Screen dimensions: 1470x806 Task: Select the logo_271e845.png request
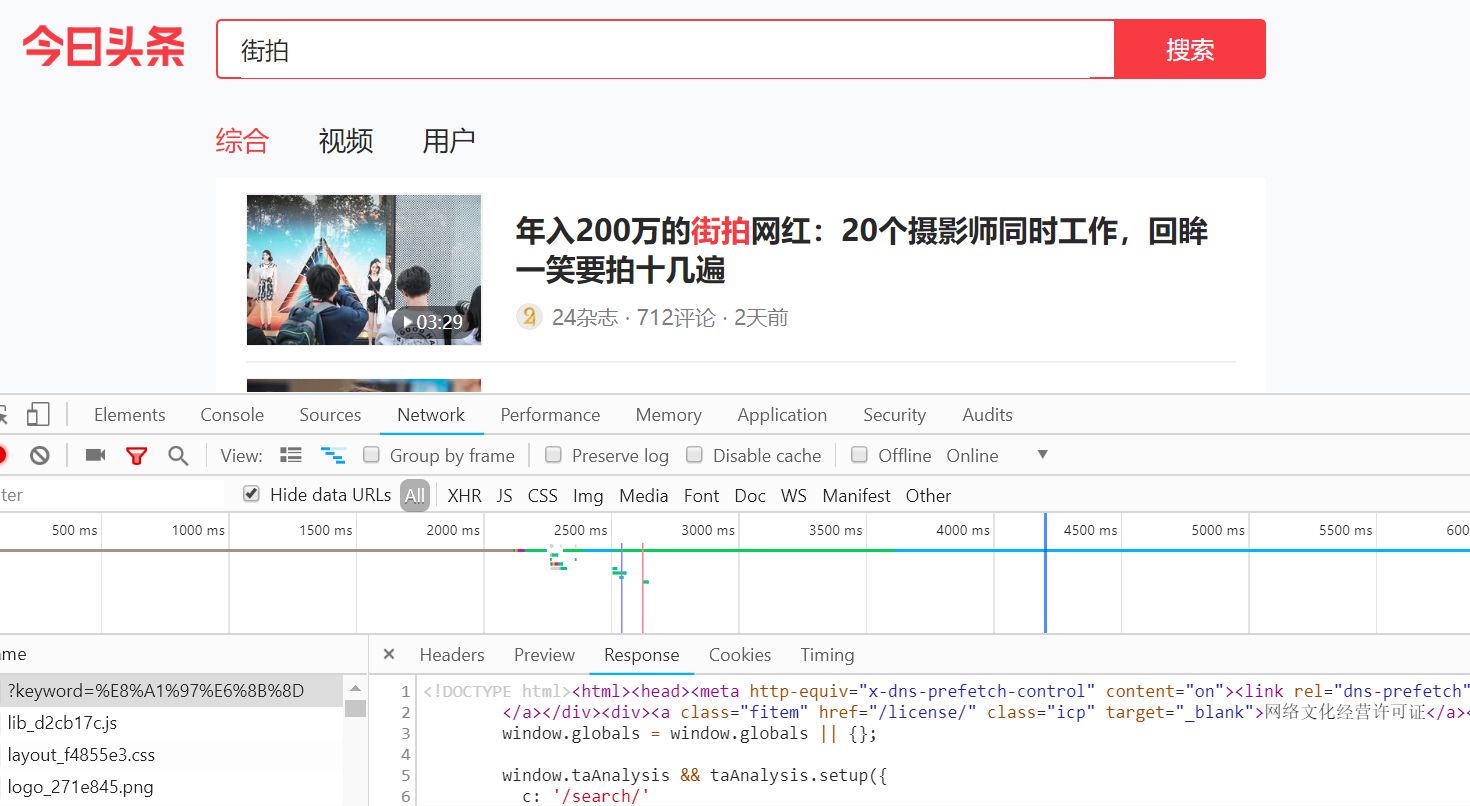[x=171, y=787]
